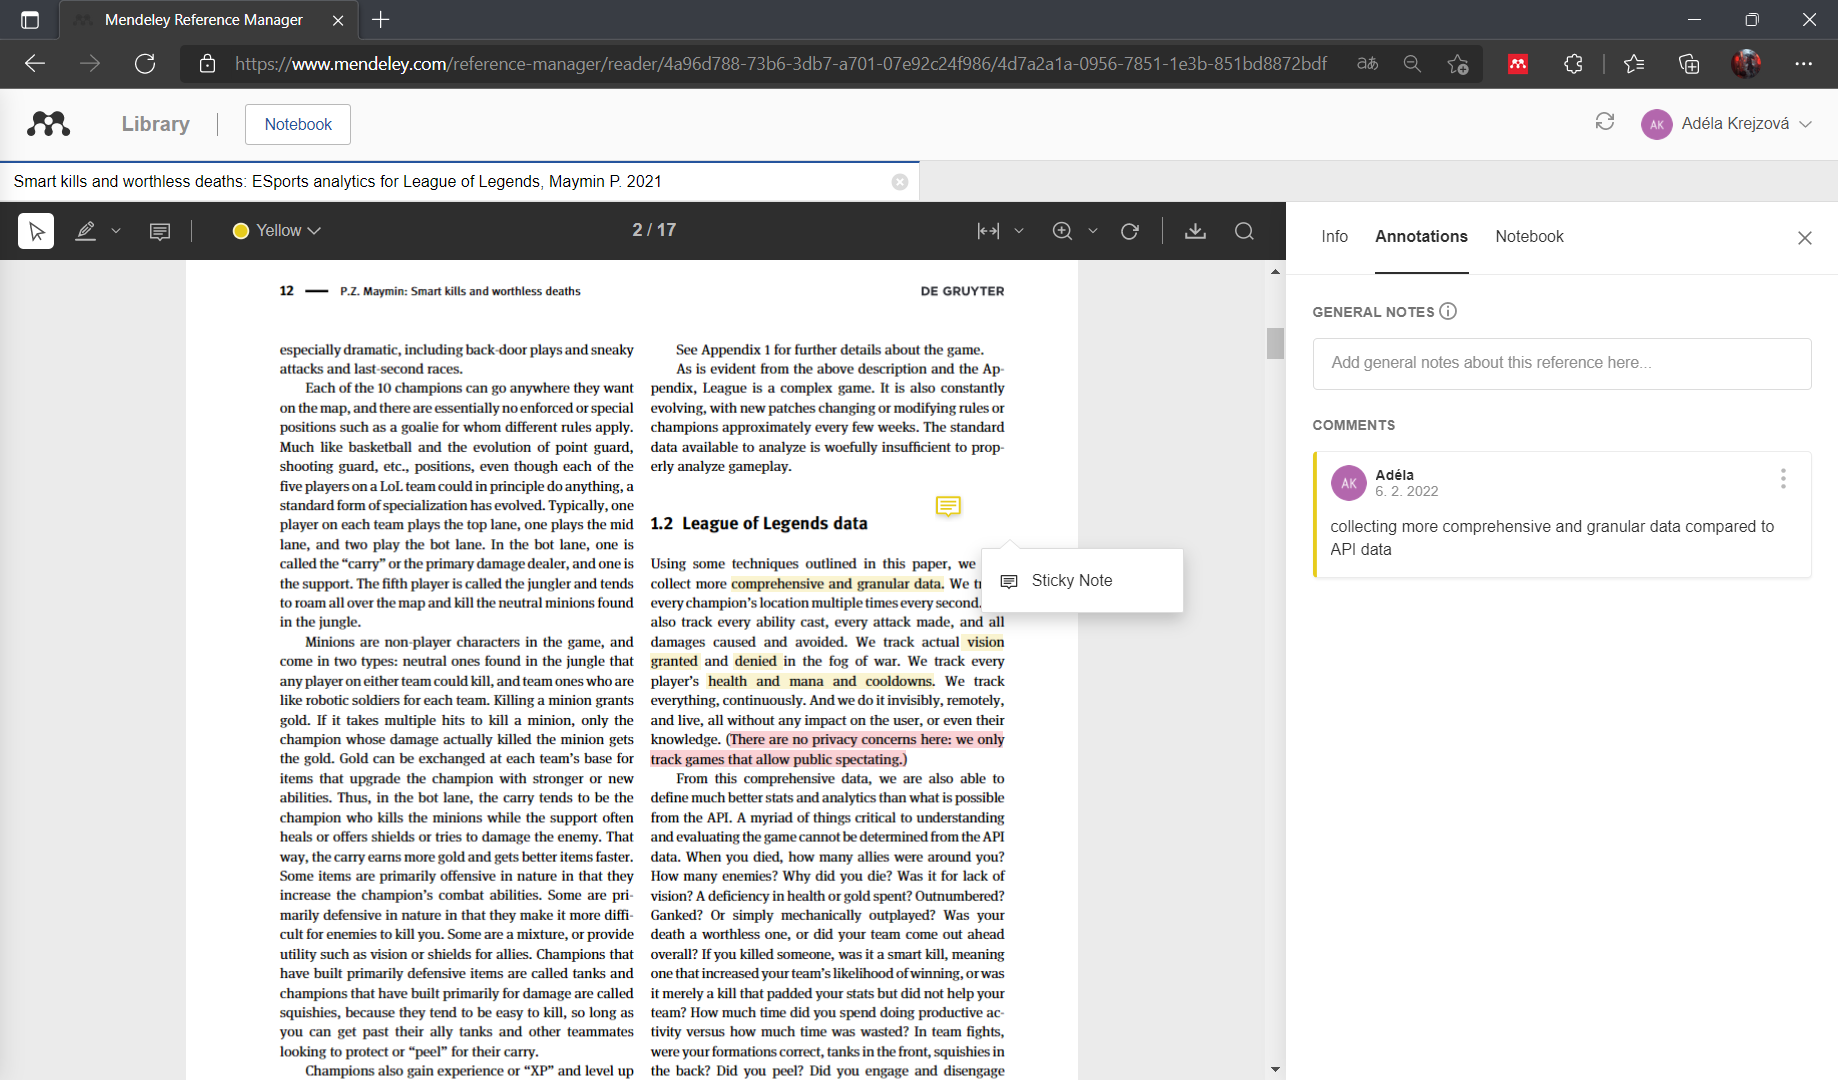This screenshot has width=1838, height=1080.
Task: Click AK avatar in comment card
Action: tap(1348, 483)
